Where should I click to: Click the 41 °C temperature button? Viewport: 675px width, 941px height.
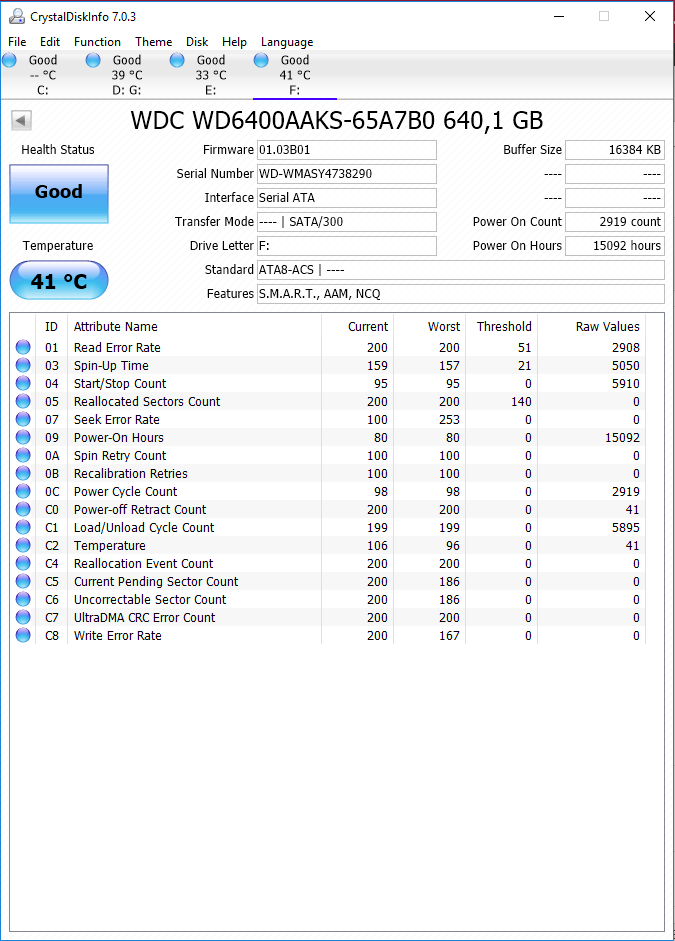(x=59, y=280)
